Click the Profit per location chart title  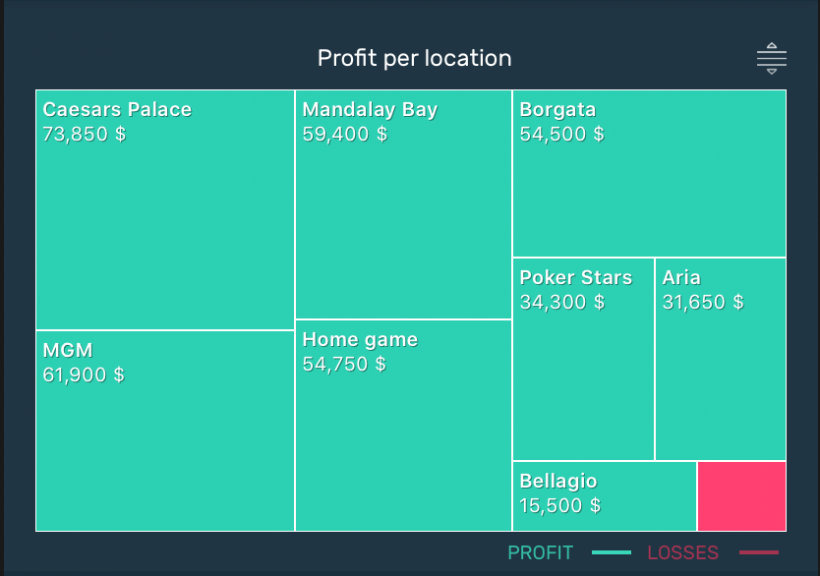click(x=414, y=58)
